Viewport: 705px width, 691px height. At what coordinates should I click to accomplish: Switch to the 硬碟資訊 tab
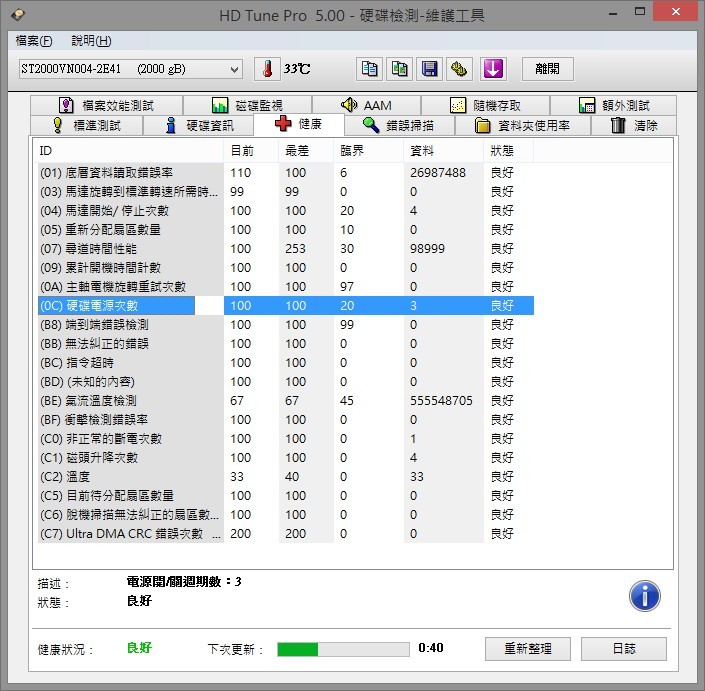(198, 125)
